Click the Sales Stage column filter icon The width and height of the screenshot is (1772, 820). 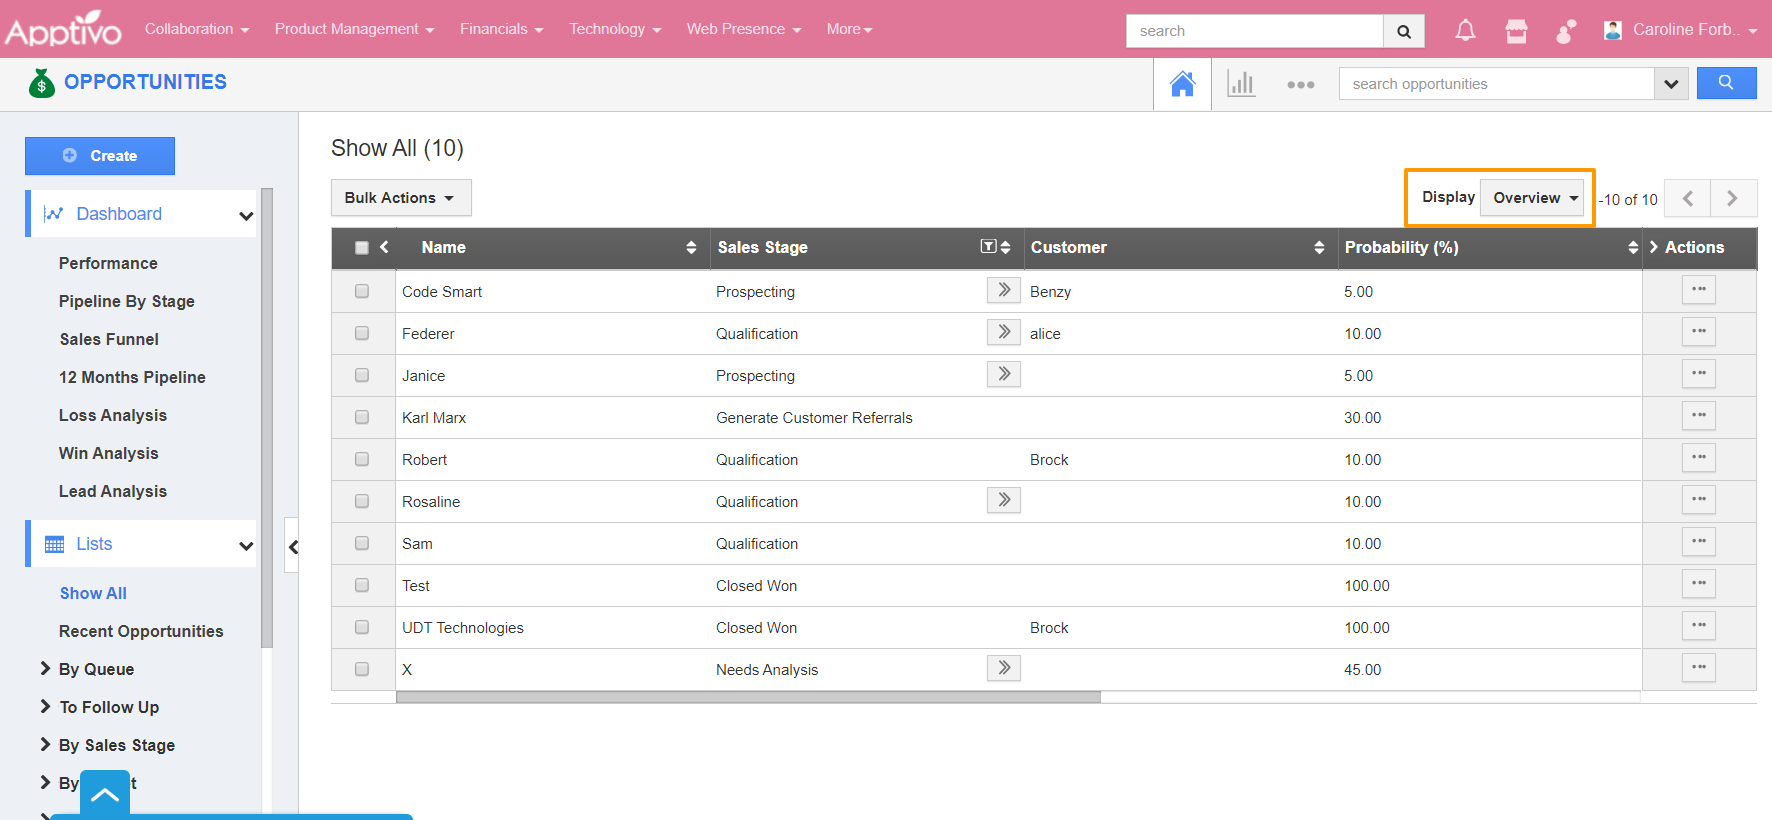pos(988,247)
